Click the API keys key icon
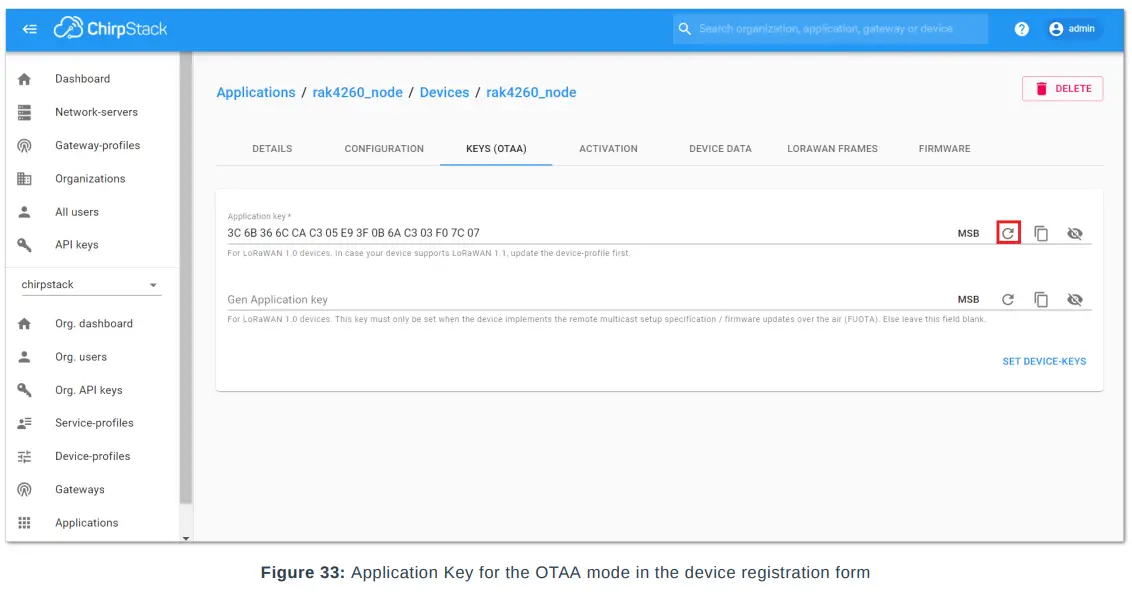This screenshot has width=1132, height=598. click(25, 245)
